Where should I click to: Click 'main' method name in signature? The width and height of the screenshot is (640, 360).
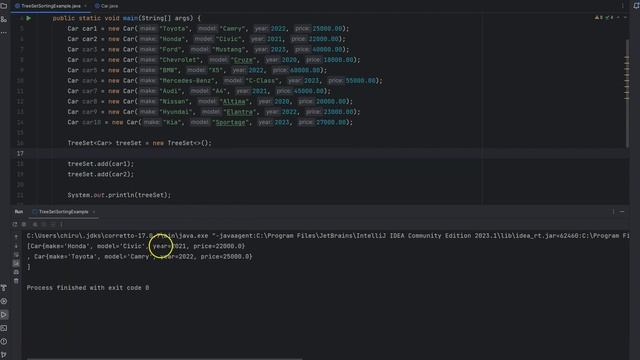130,18
